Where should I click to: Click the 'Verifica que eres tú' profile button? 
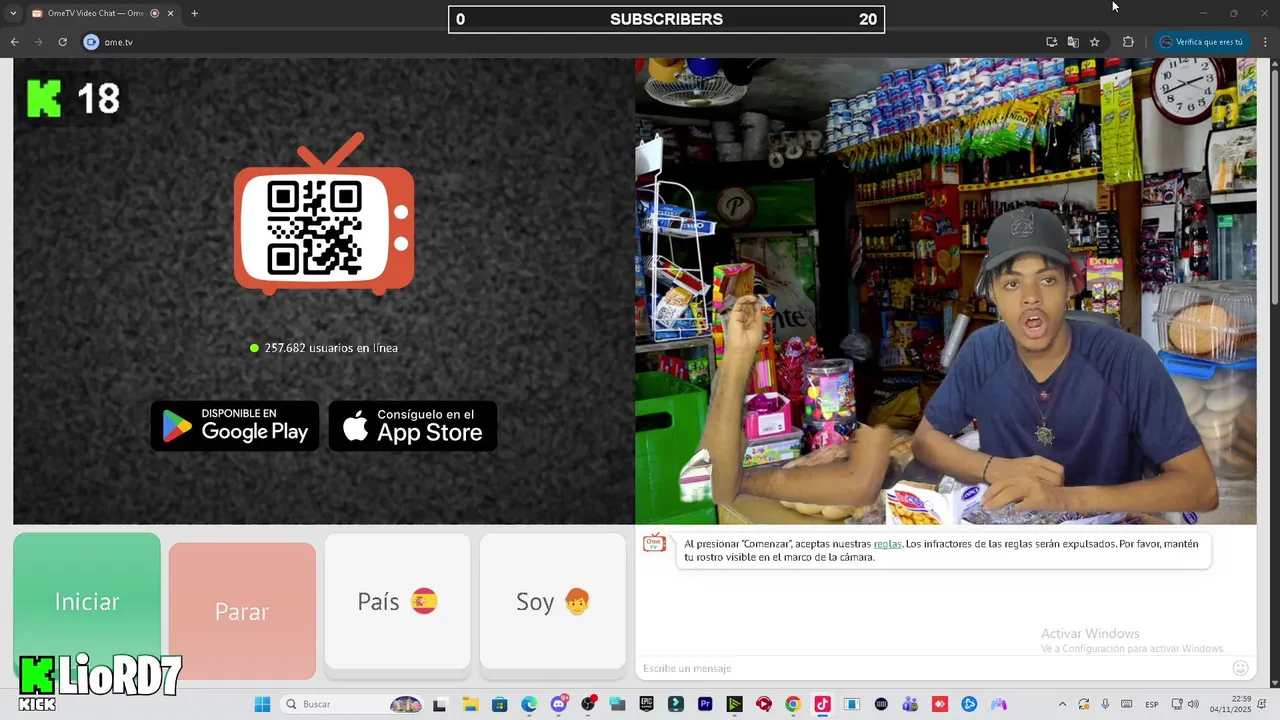[1201, 42]
